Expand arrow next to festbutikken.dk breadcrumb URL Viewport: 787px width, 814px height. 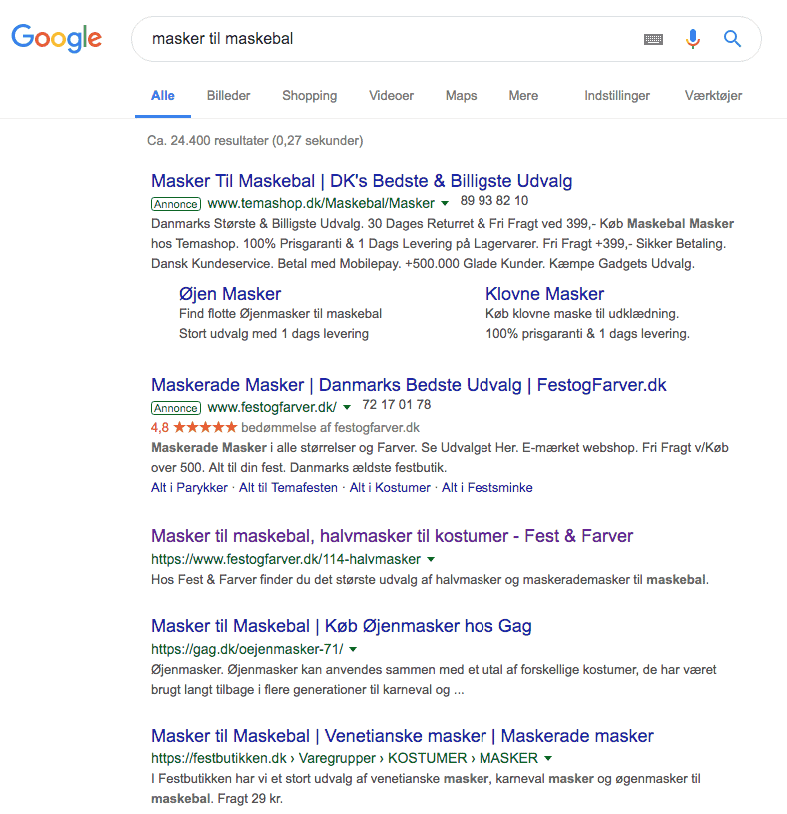548,758
